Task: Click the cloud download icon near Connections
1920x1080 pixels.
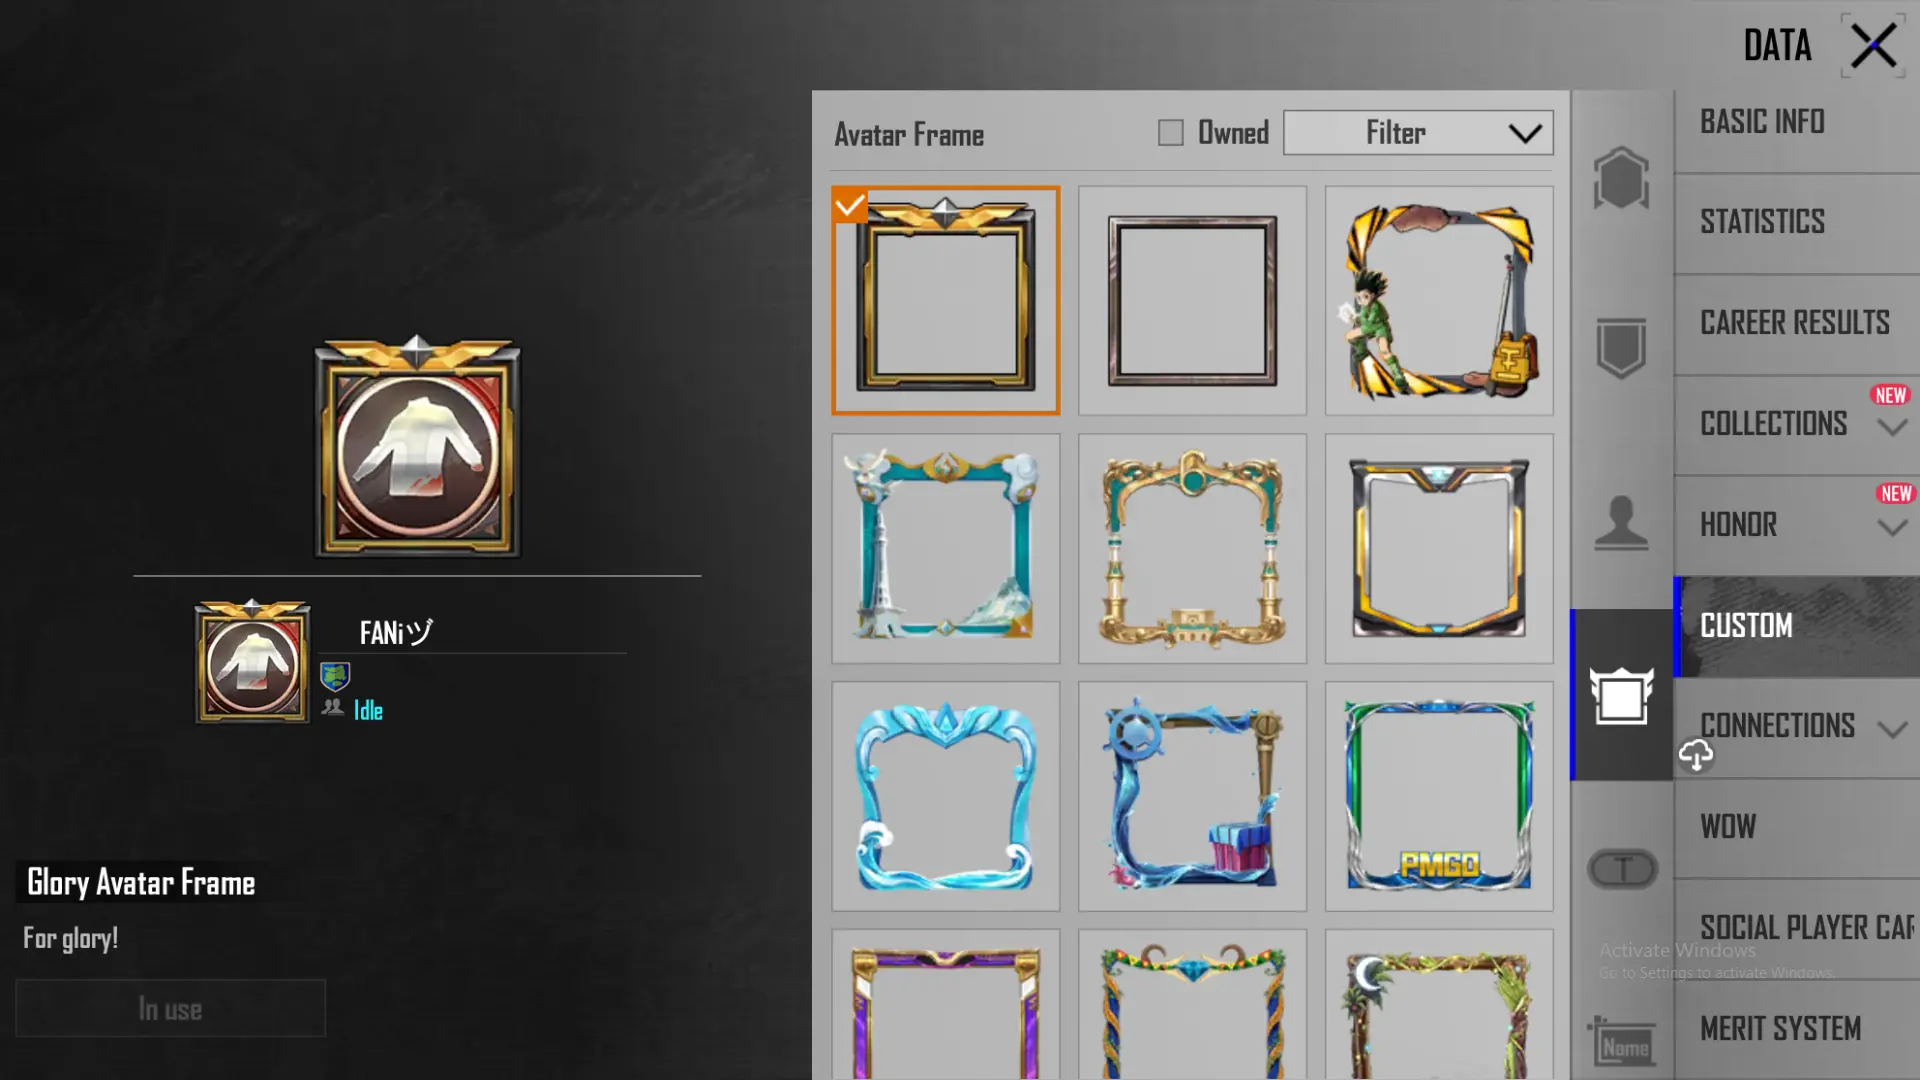Action: (1696, 755)
